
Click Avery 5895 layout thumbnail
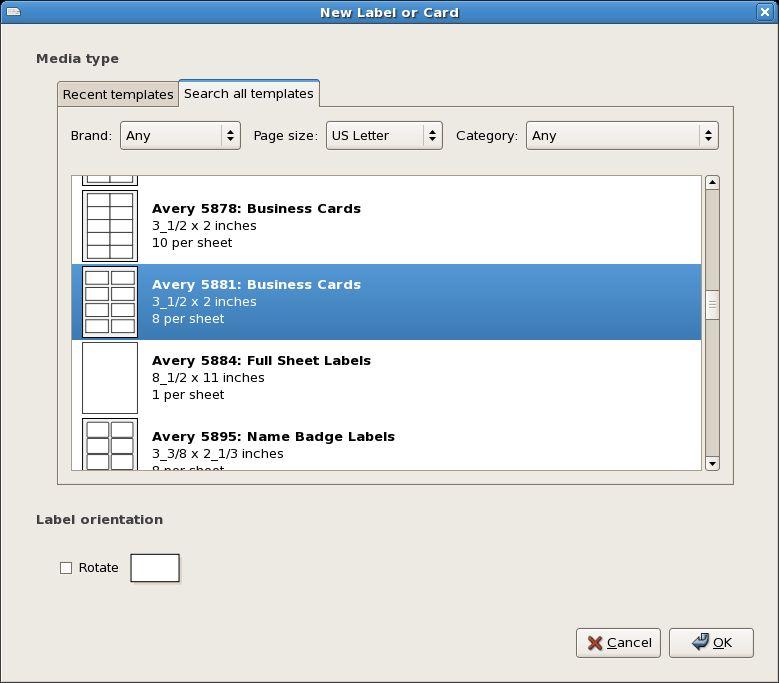110,444
